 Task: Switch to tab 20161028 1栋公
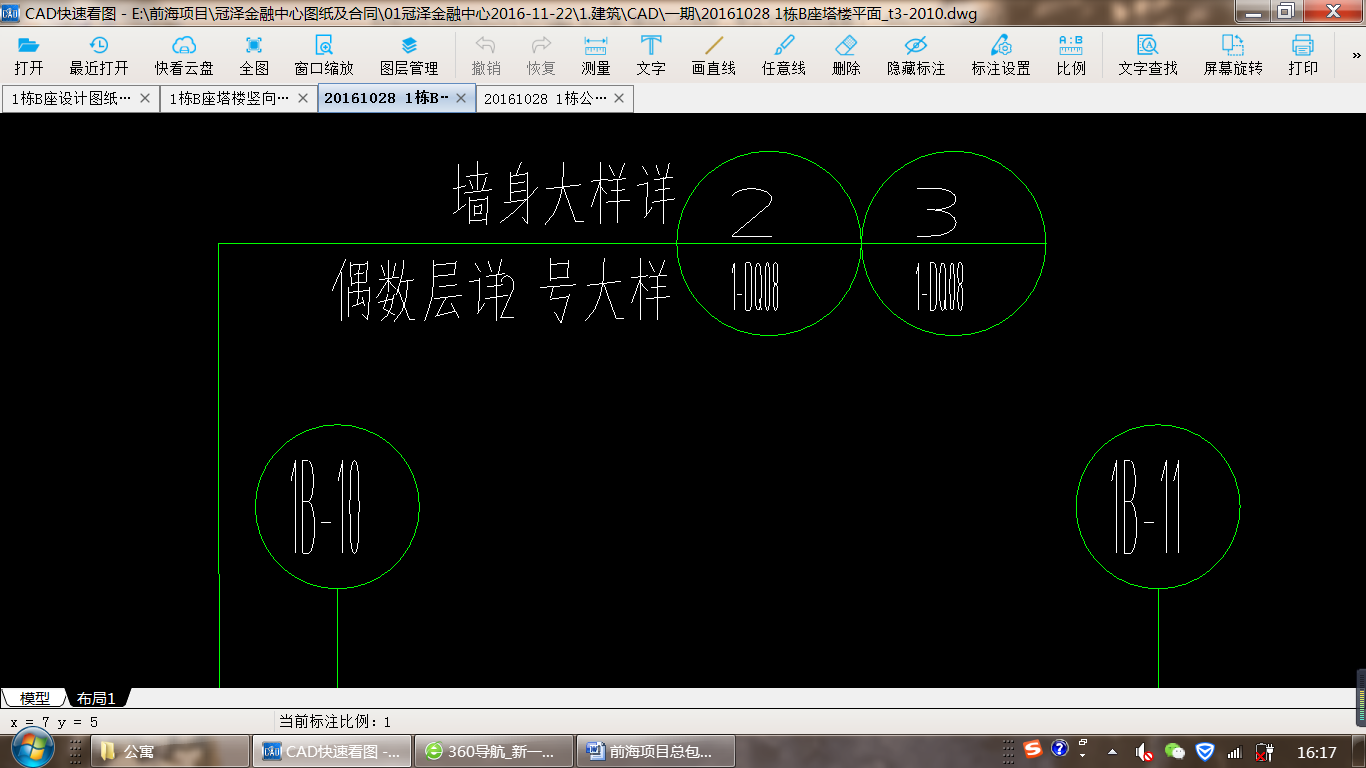coord(545,98)
